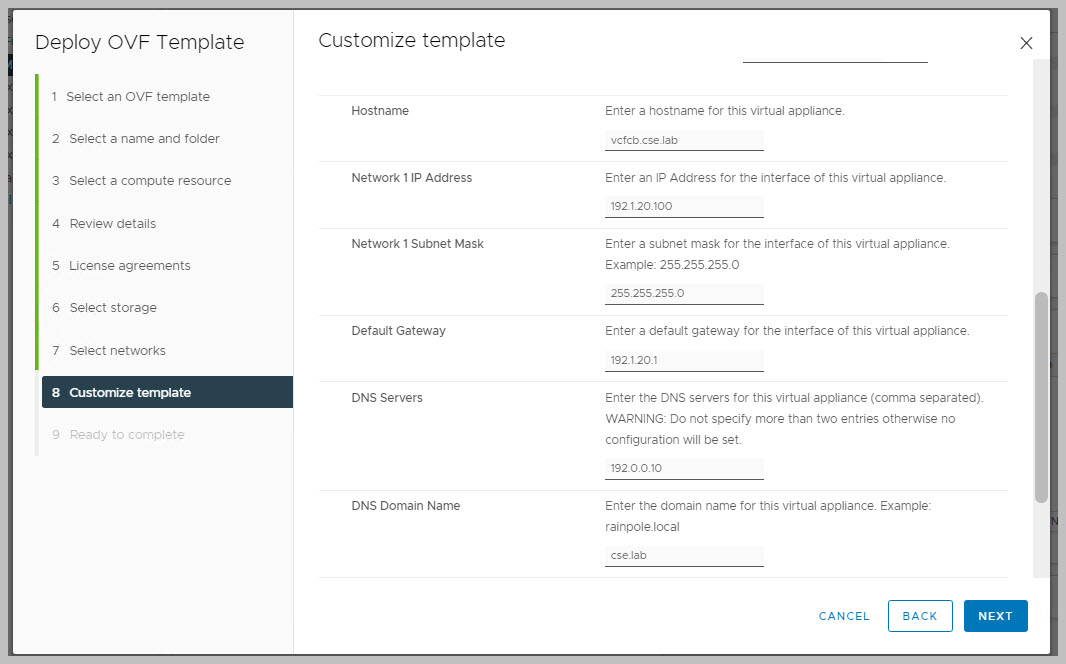Open step 5 License agreements
This screenshot has height=664, width=1066.
click(x=129, y=266)
